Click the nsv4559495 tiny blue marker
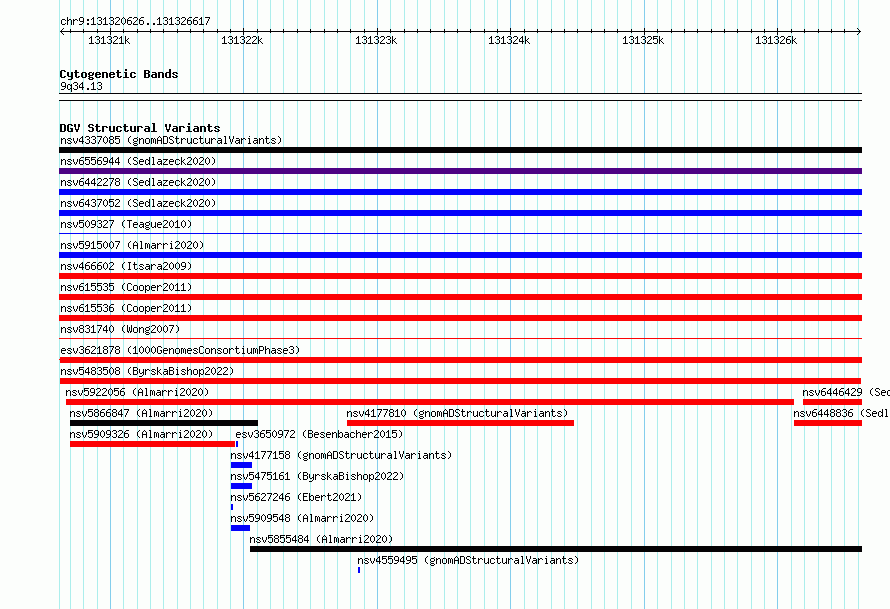The height and width of the screenshot is (609, 890). pos(359,570)
